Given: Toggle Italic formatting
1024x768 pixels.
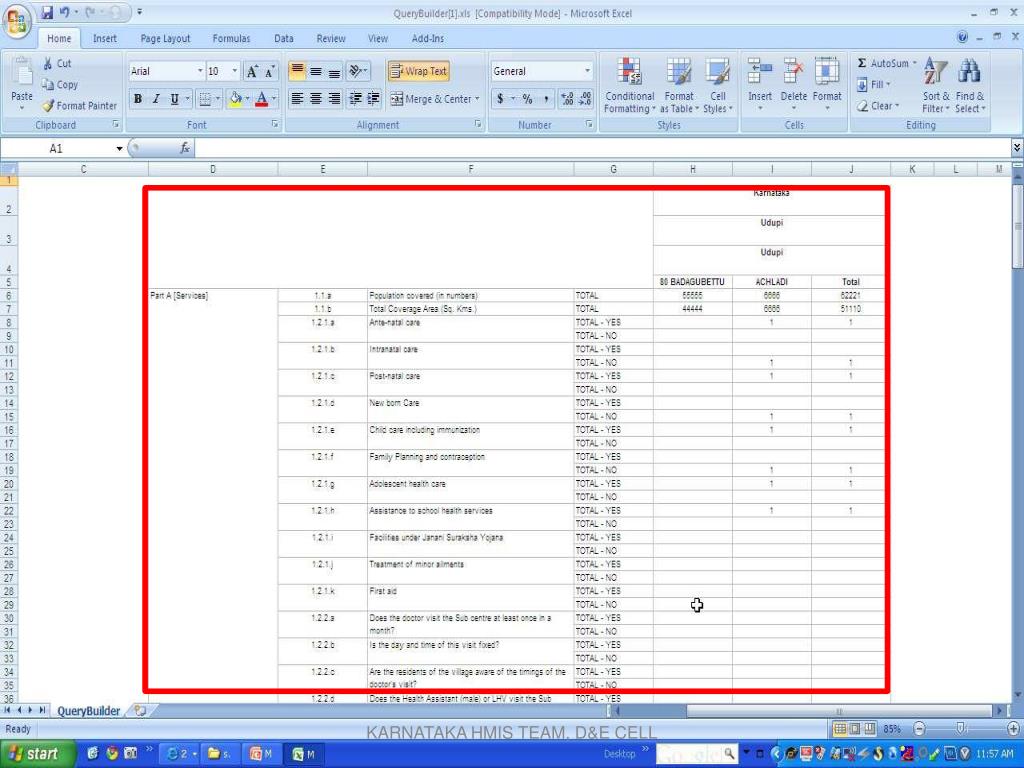Looking at the screenshot, I should click(x=156, y=99).
